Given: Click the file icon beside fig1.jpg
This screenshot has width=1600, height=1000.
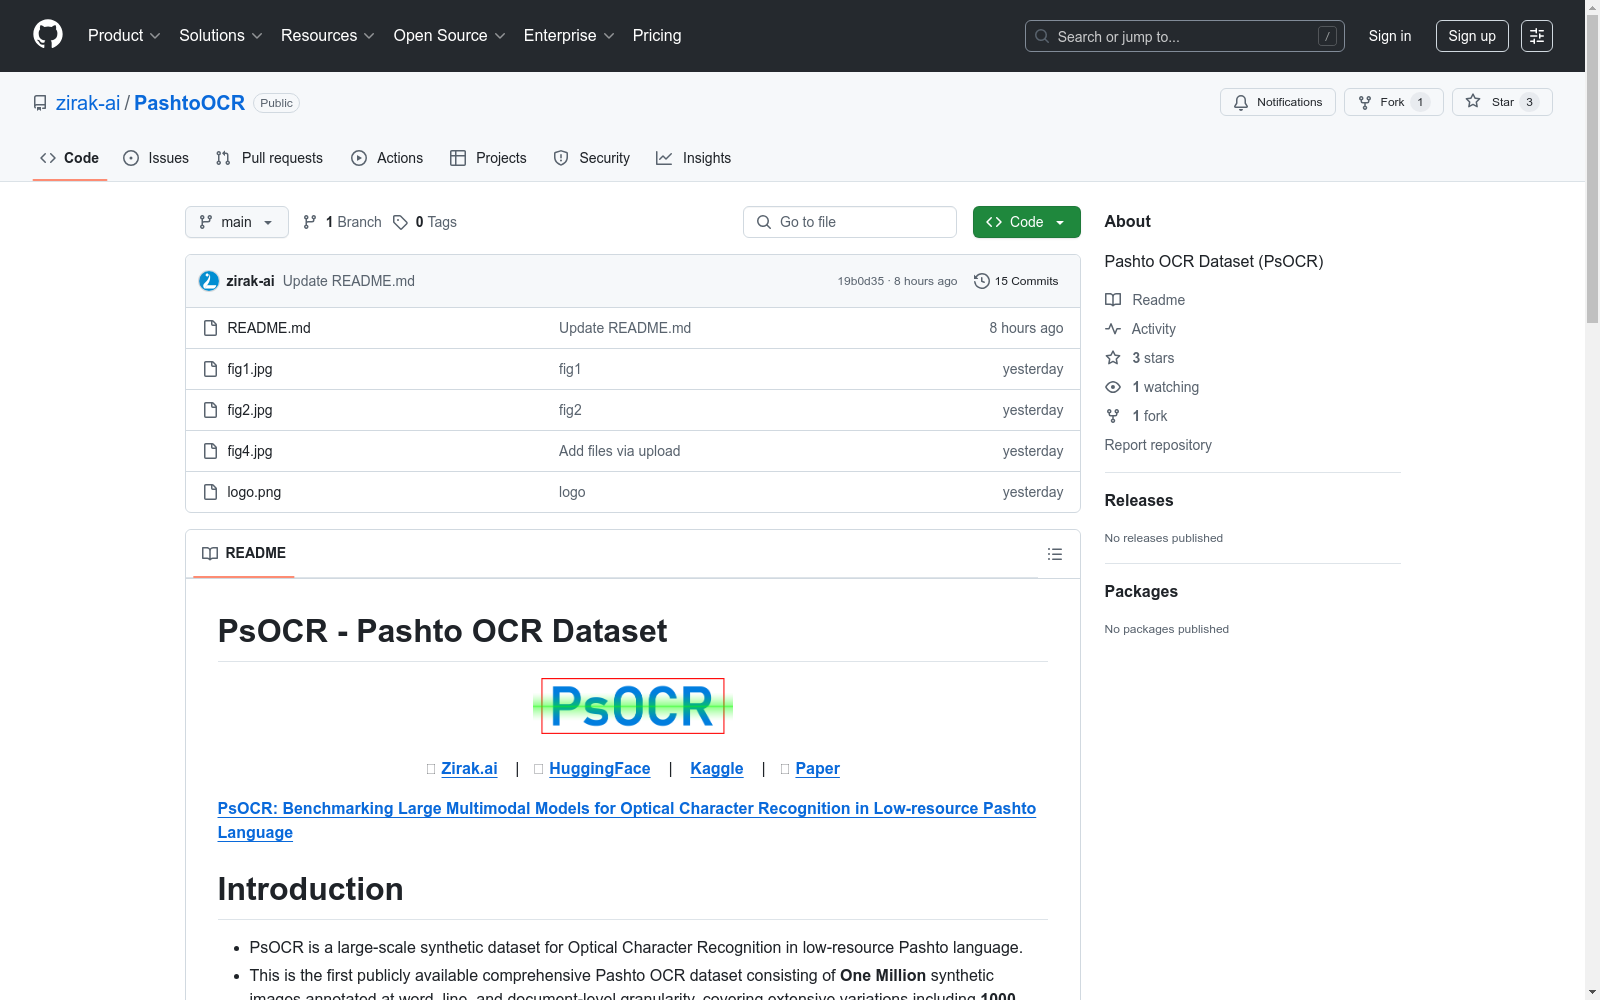Looking at the screenshot, I should [x=210, y=369].
